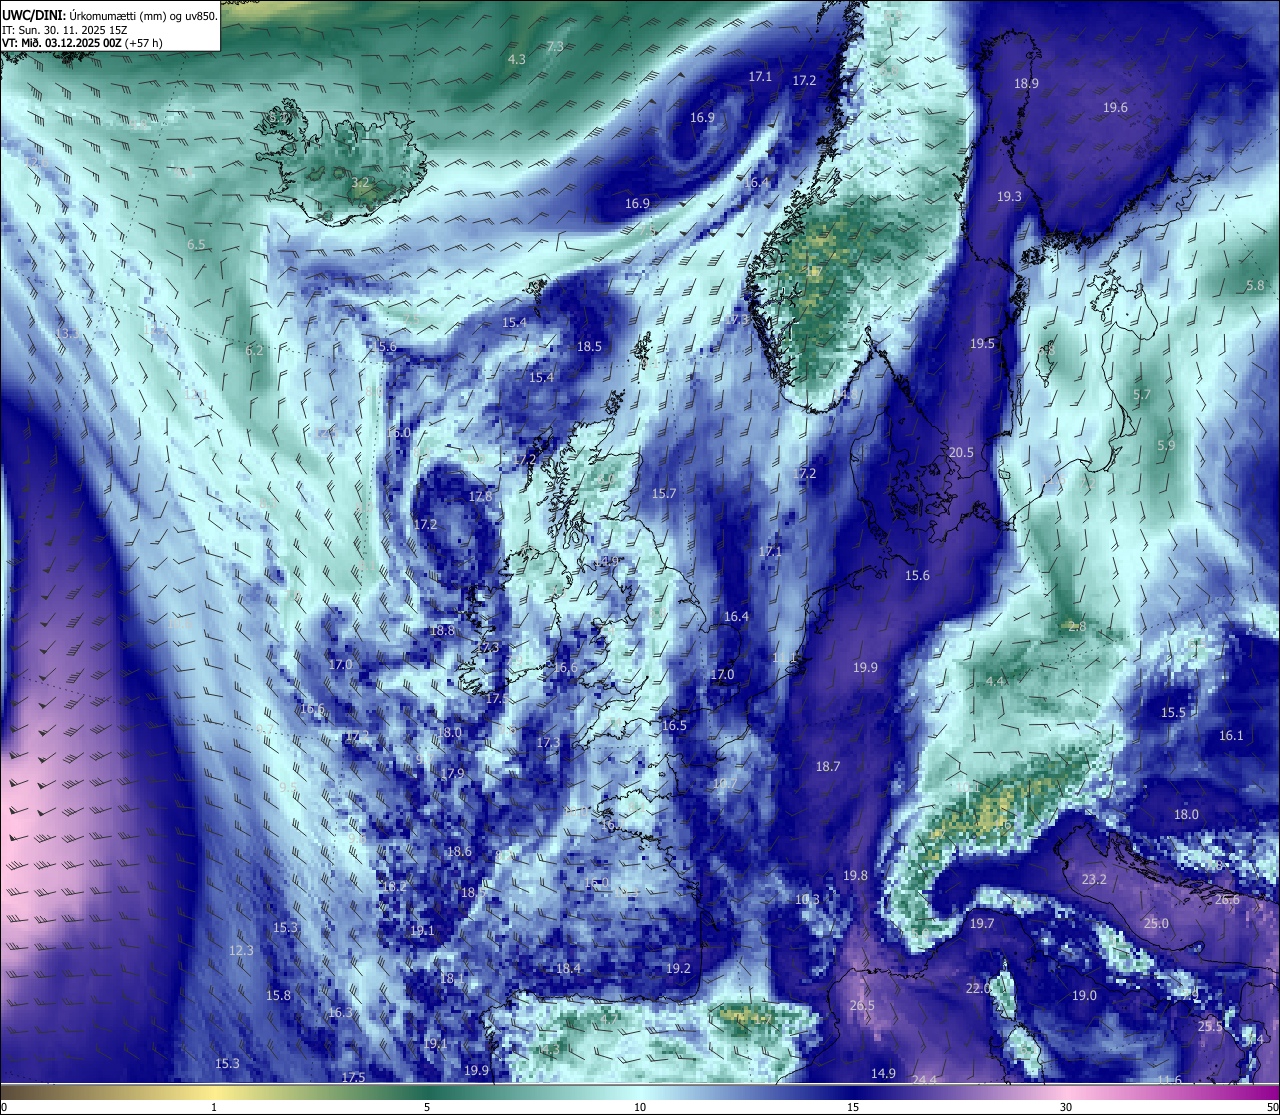
Task: Click the 19.5 value label
Action: coord(982,344)
